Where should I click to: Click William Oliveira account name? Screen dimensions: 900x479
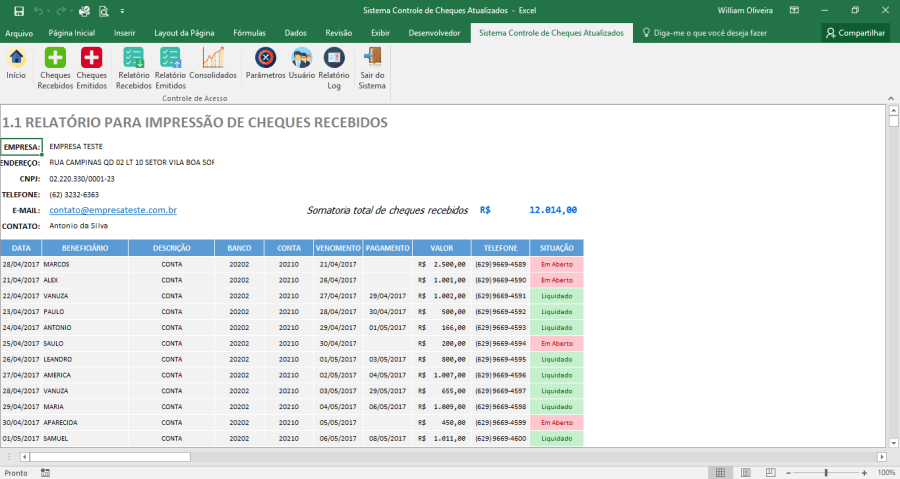(745, 10)
